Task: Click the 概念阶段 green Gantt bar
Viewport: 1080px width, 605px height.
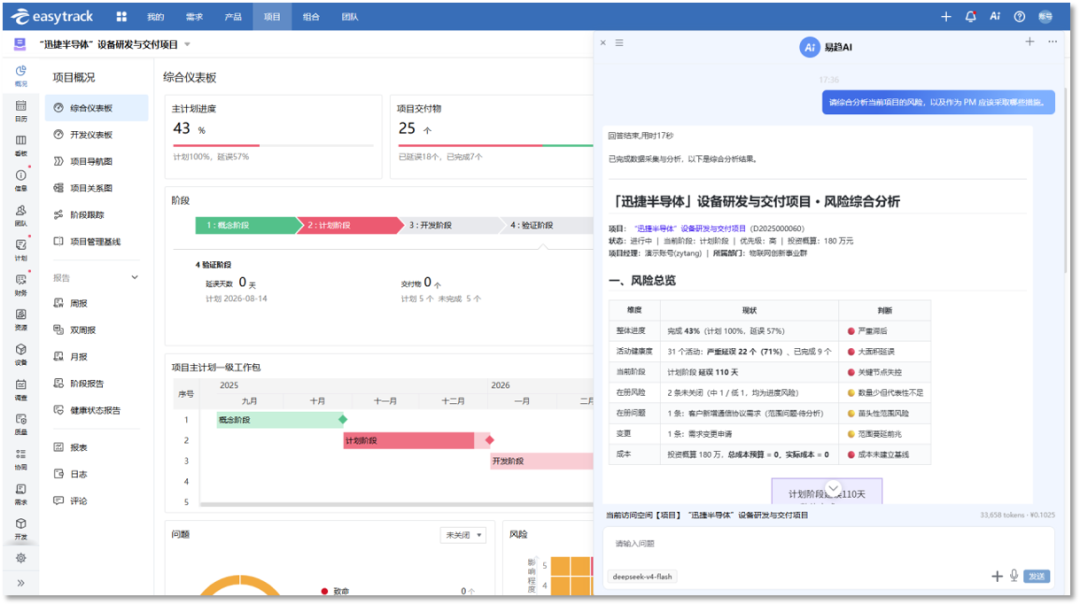Action: pyautogui.click(x=279, y=420)
